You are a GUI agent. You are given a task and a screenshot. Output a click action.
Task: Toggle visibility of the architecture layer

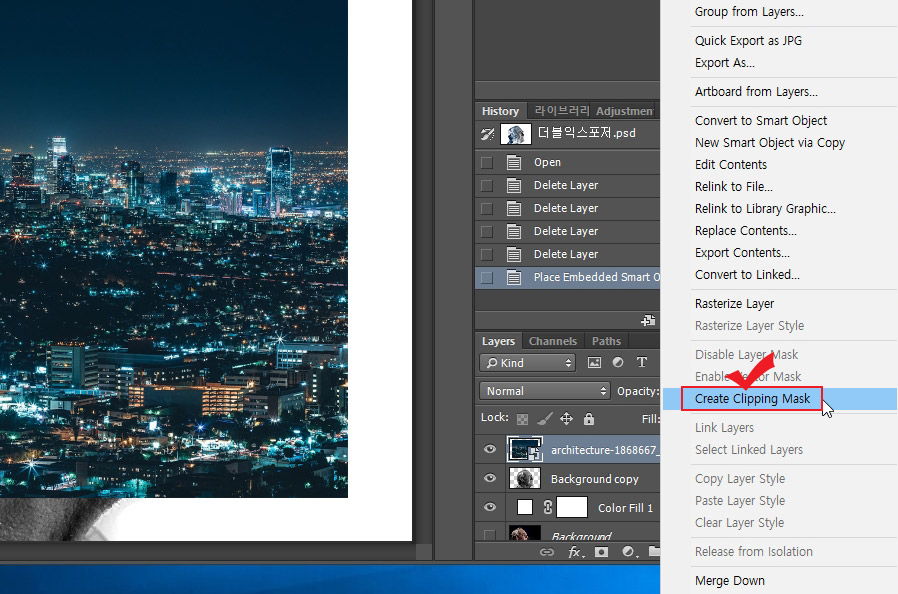coord(490,449)
